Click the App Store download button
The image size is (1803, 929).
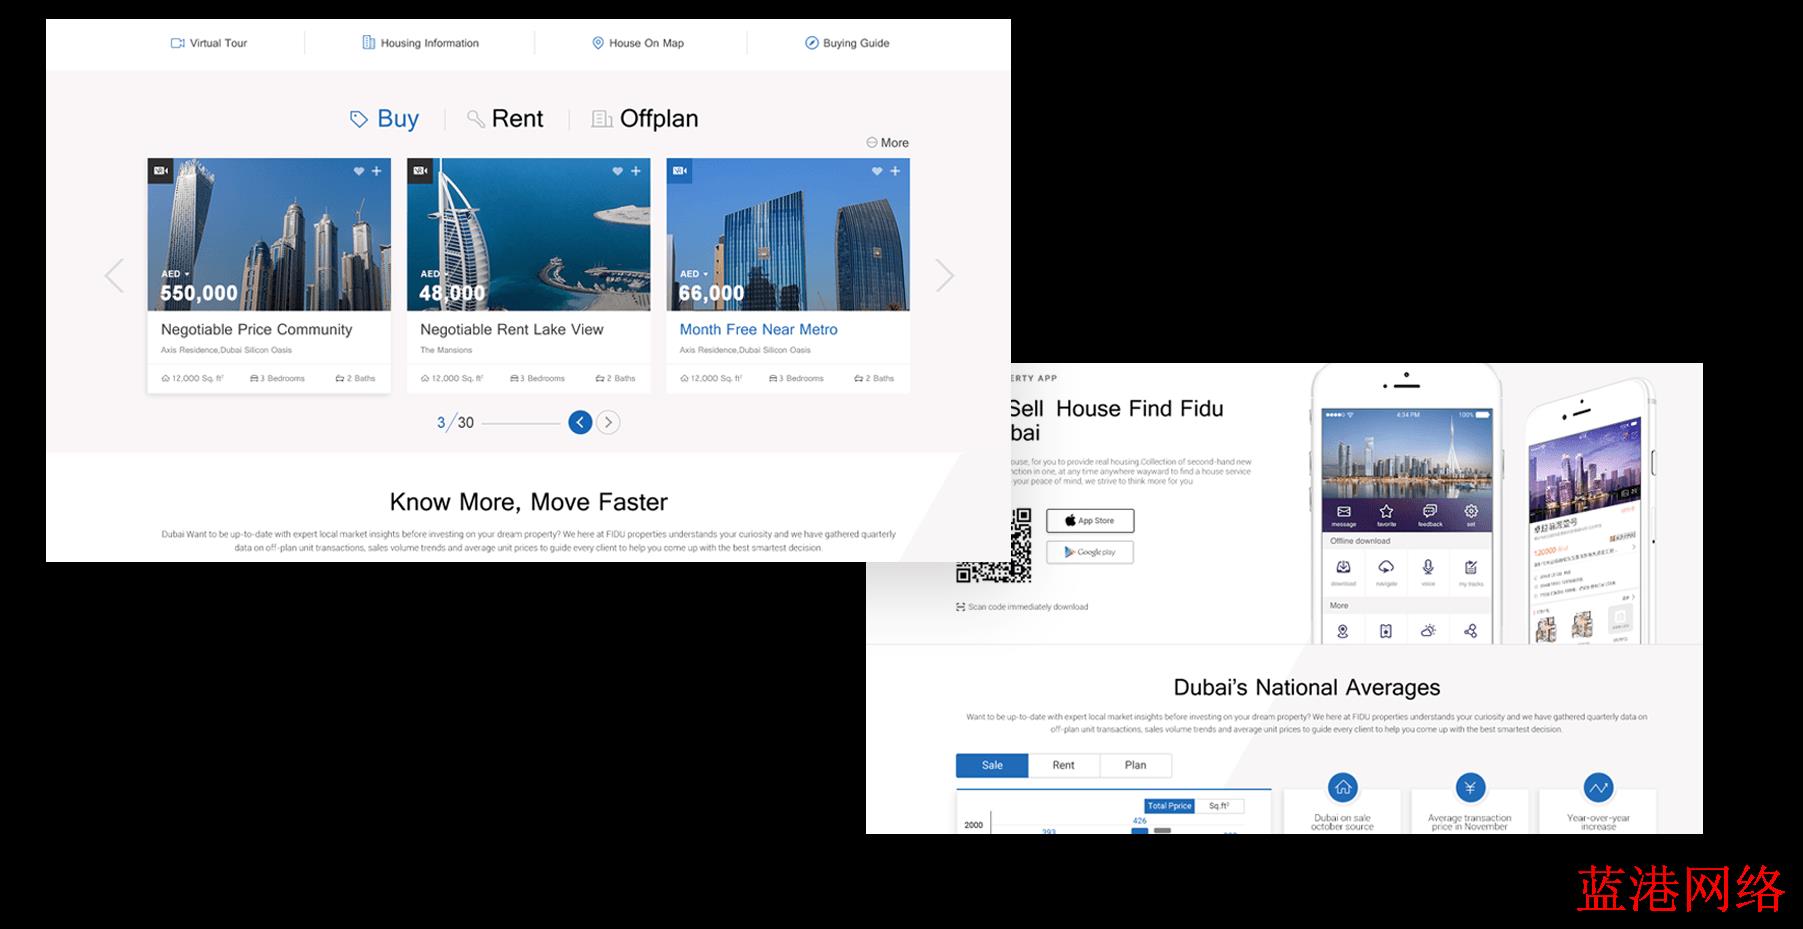(1090, 521)
